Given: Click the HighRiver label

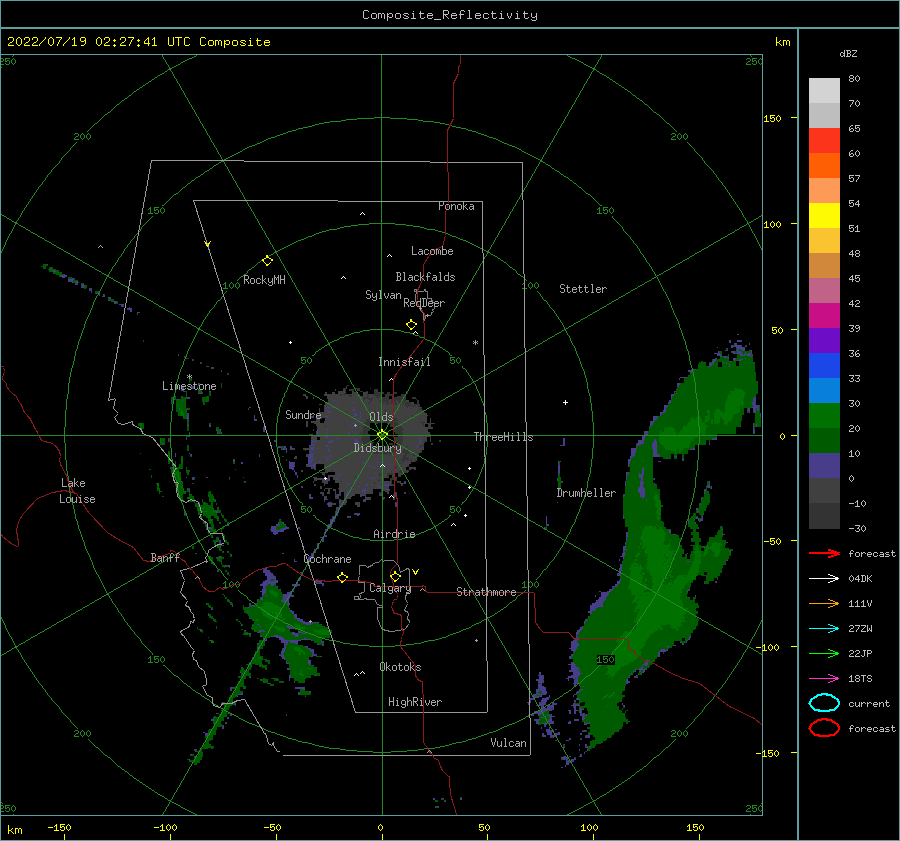Looking at the screenshot, I should [x=415, y=702].
